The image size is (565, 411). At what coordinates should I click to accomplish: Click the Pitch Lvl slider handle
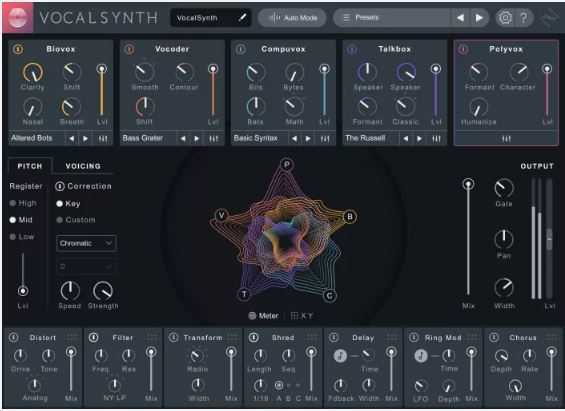click(23, 291)
